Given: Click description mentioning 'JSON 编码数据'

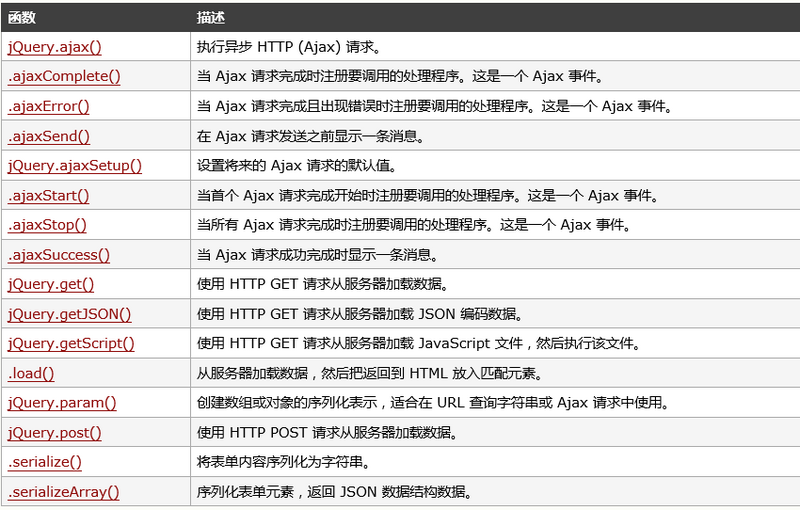Looking at the screenshot, I should click(360, 314).
